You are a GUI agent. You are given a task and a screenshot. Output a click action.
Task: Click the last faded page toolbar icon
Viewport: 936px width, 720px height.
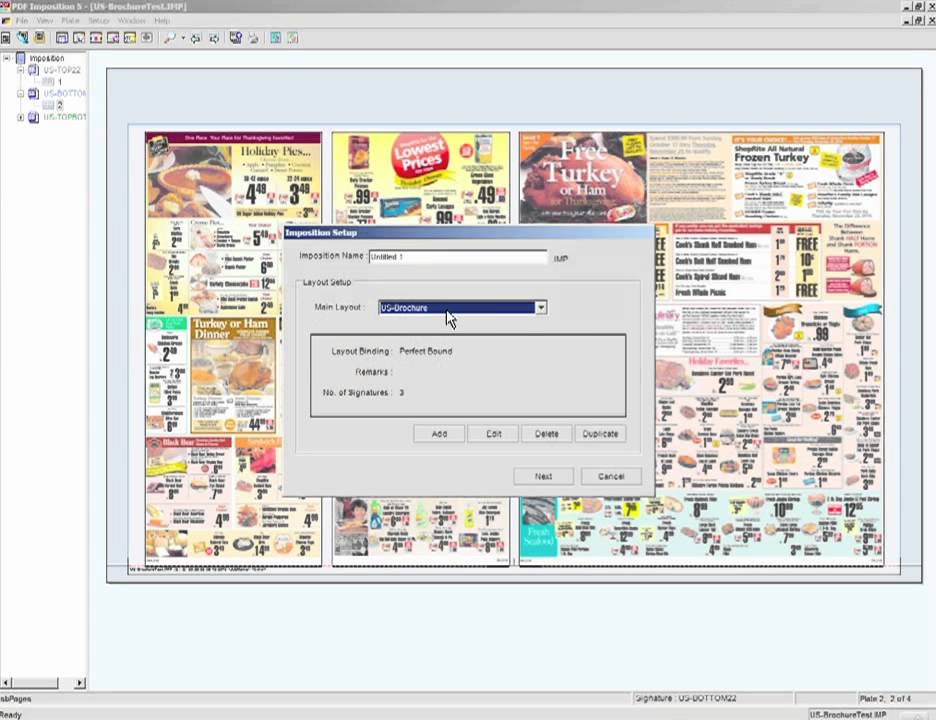click(x=293, y=38)
